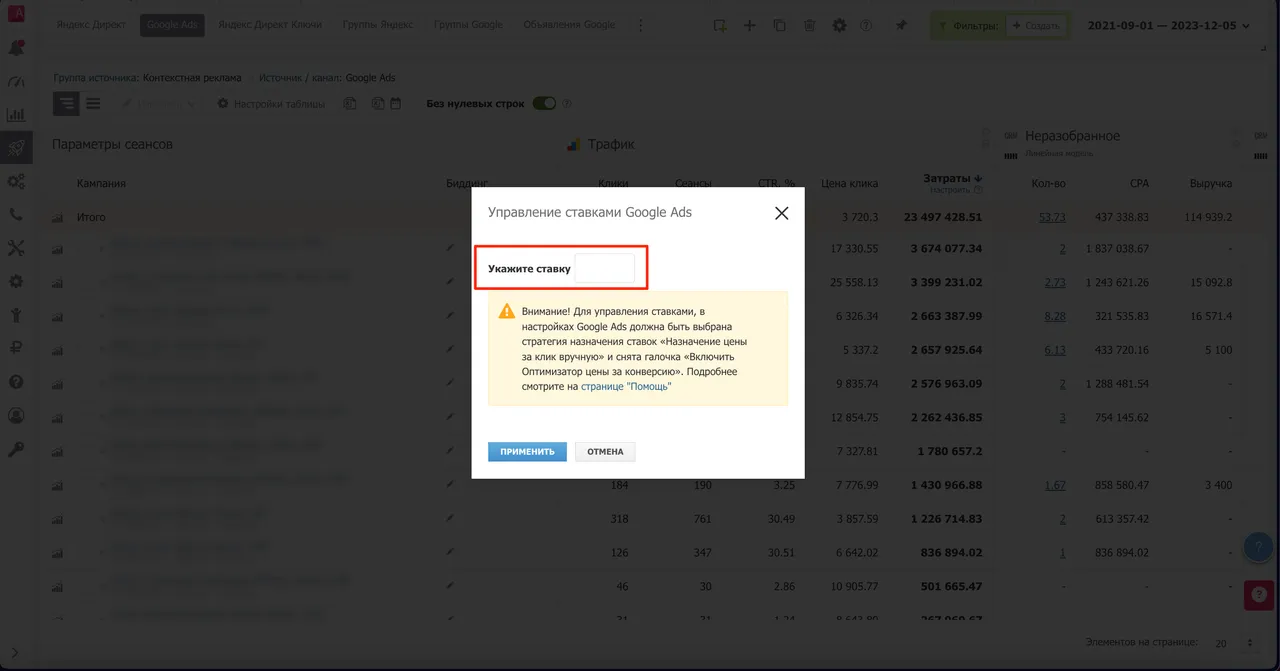Open bar chart reports icon in sidebar
1280x671 pixels.
pos(16,115)
